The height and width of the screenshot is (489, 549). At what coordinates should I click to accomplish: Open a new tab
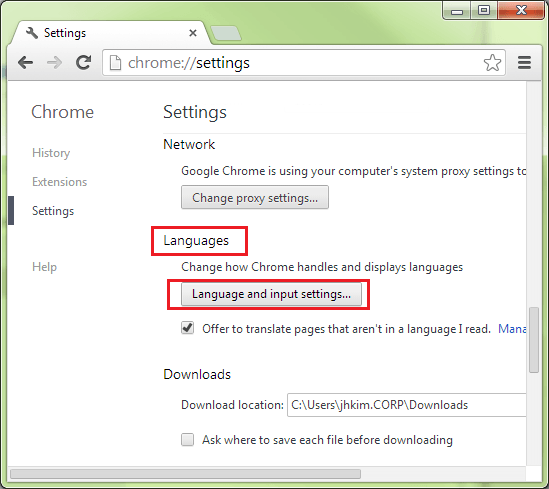226,33
